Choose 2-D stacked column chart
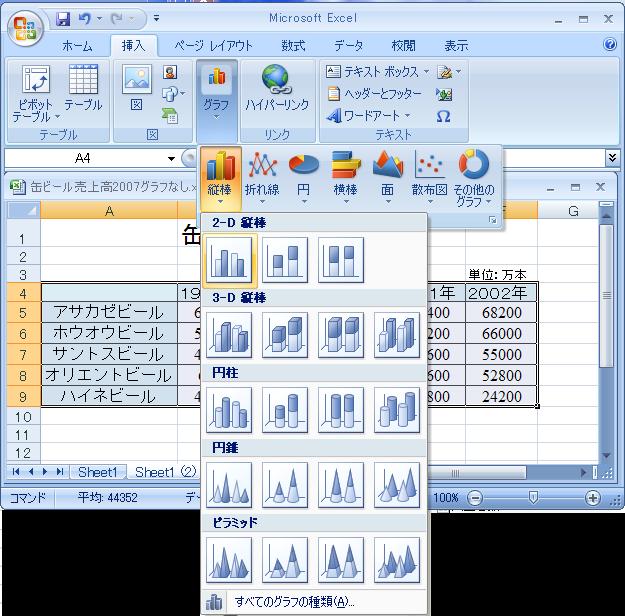The width and height of the screenshot is (625, 616). tap(285, 260)
